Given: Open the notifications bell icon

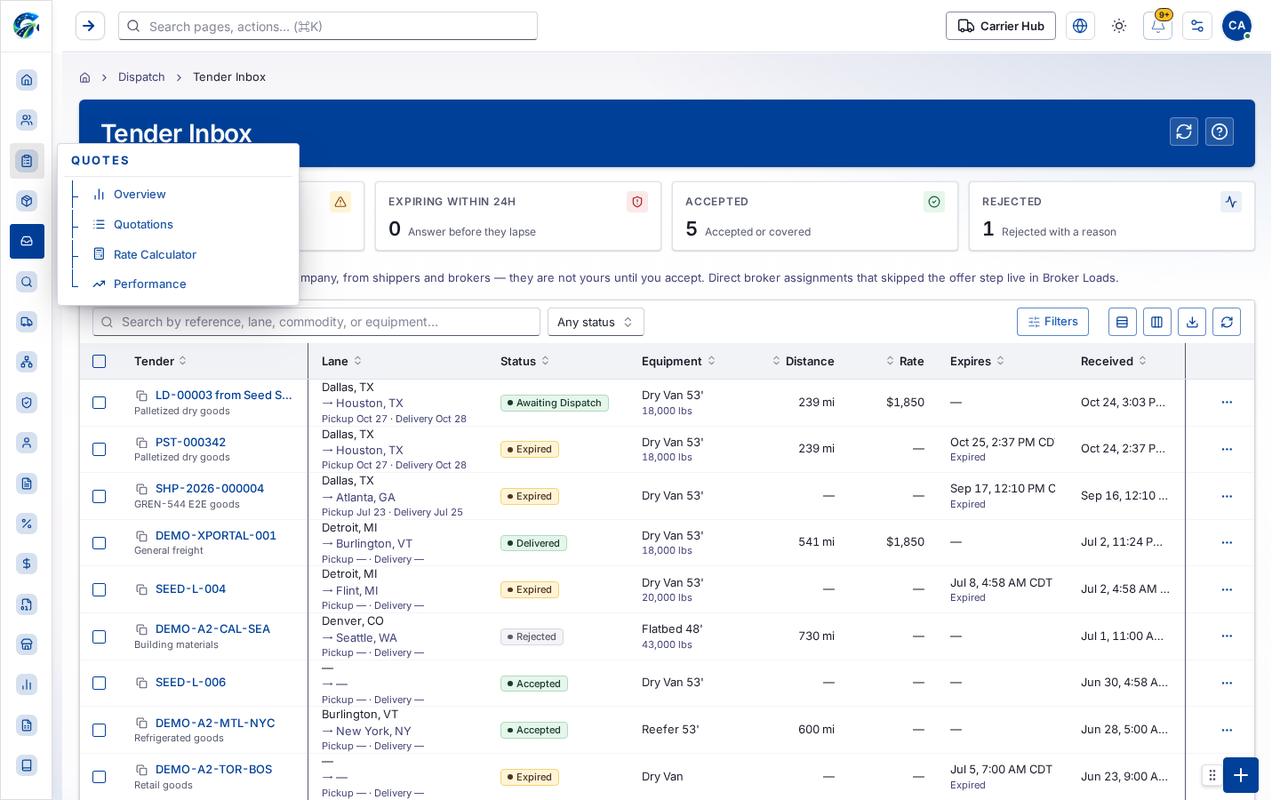Looking at the screenshot, I should coord(1157,26).
